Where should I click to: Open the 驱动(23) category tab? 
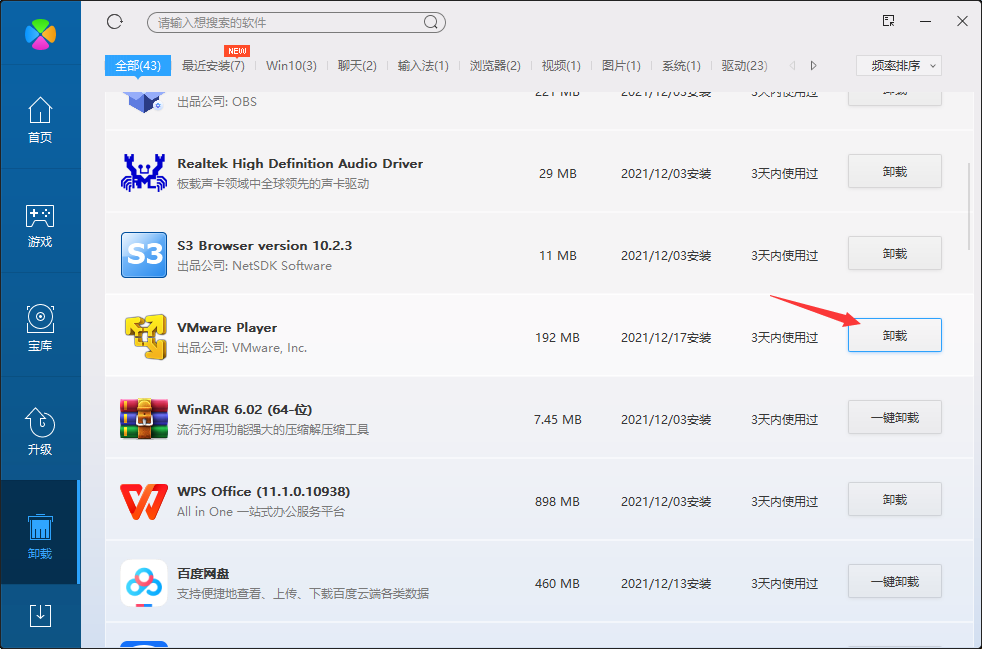(x=745, y=65)
